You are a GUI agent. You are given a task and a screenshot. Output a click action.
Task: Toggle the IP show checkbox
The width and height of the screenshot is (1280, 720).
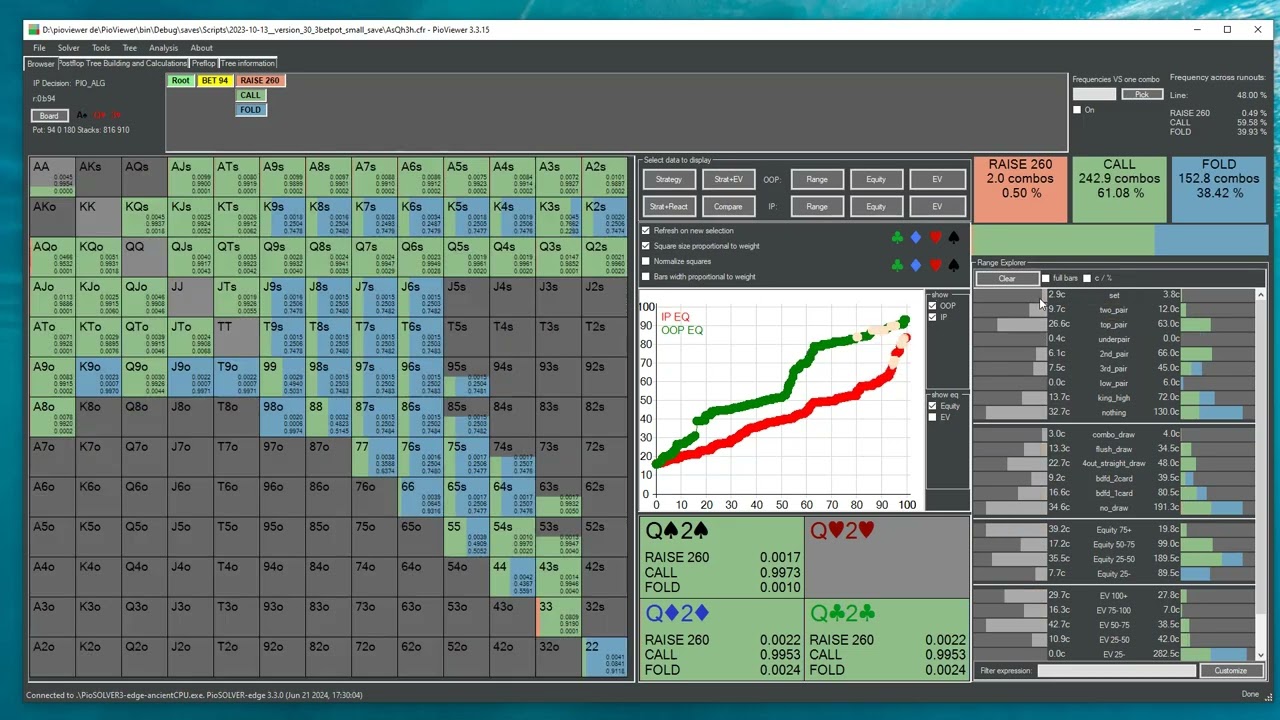pos(933,317)
